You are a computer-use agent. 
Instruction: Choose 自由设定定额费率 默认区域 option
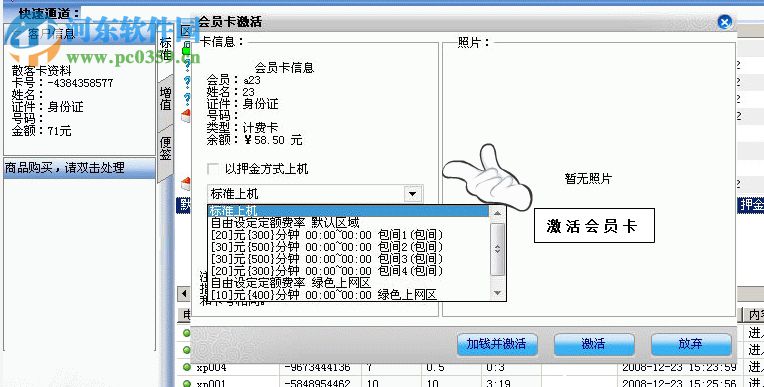tap(348, 223)
